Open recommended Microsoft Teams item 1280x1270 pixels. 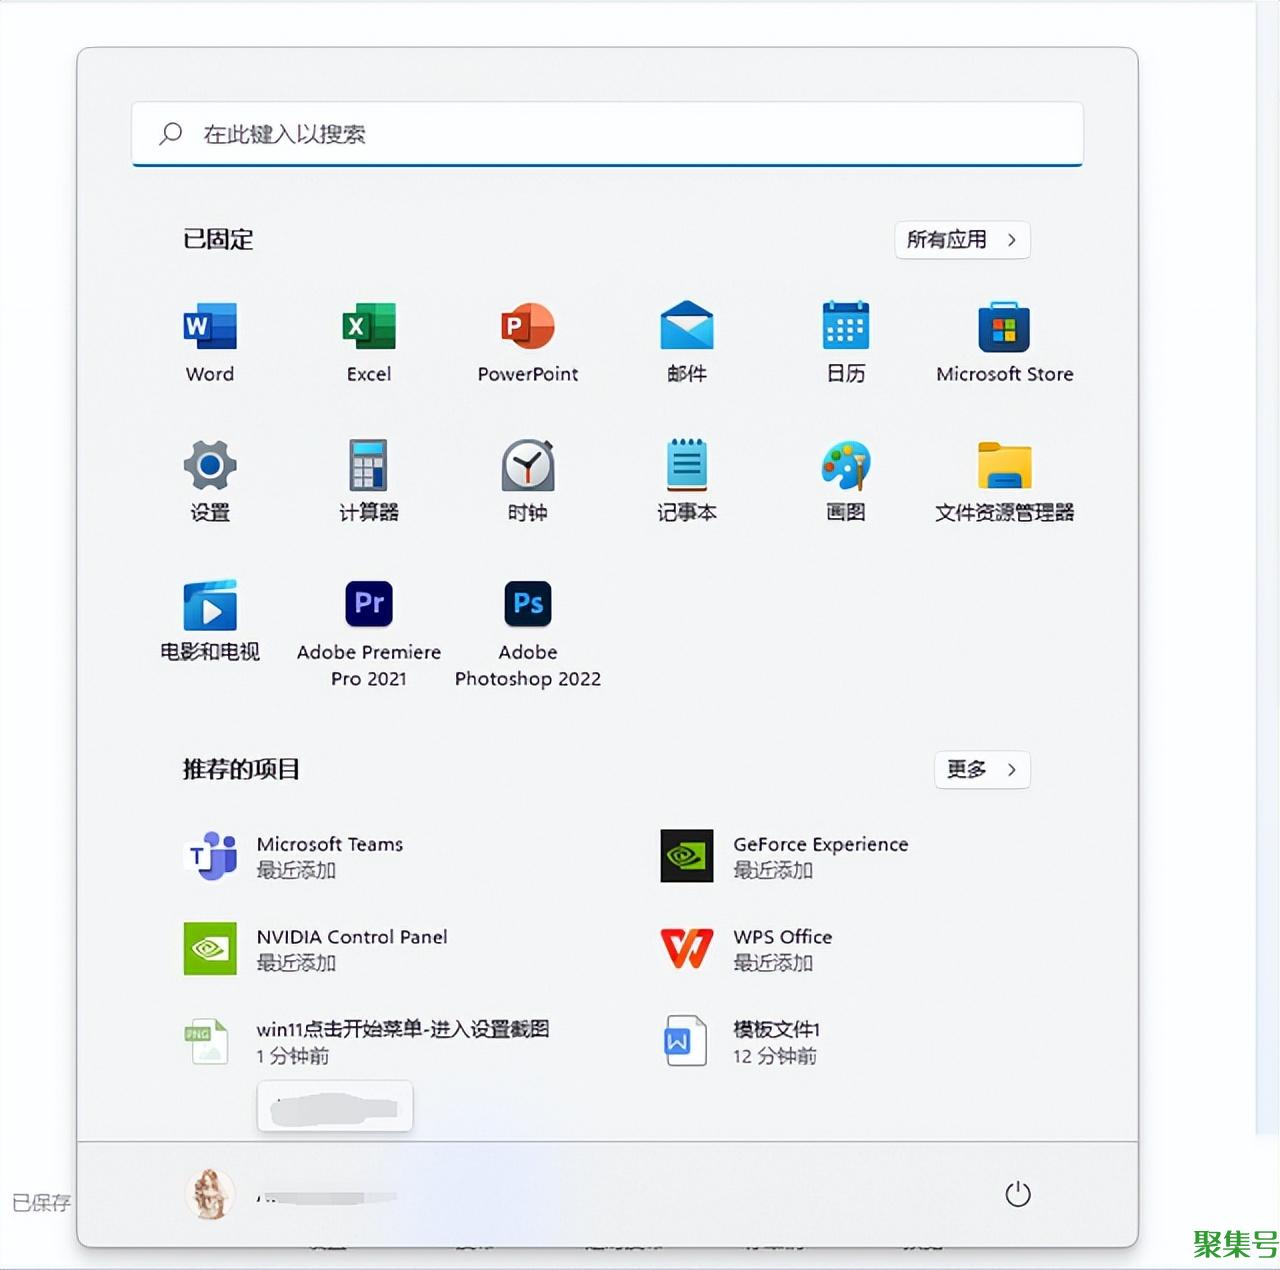[x=329, y=856]
